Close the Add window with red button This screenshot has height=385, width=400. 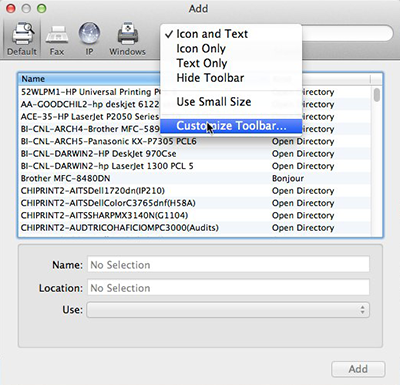click(x=11, y=9)
